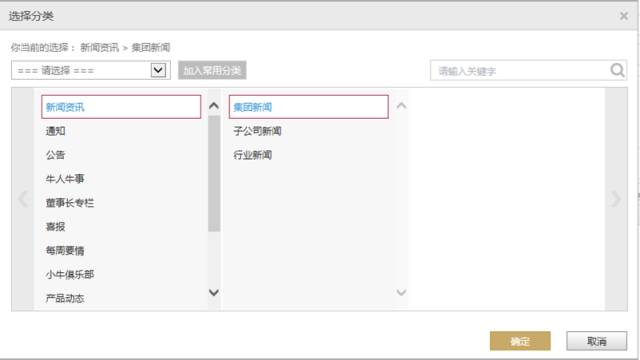640x360 pixels.
Task: Select 集团新闻 subcategory
Action: 309,107
